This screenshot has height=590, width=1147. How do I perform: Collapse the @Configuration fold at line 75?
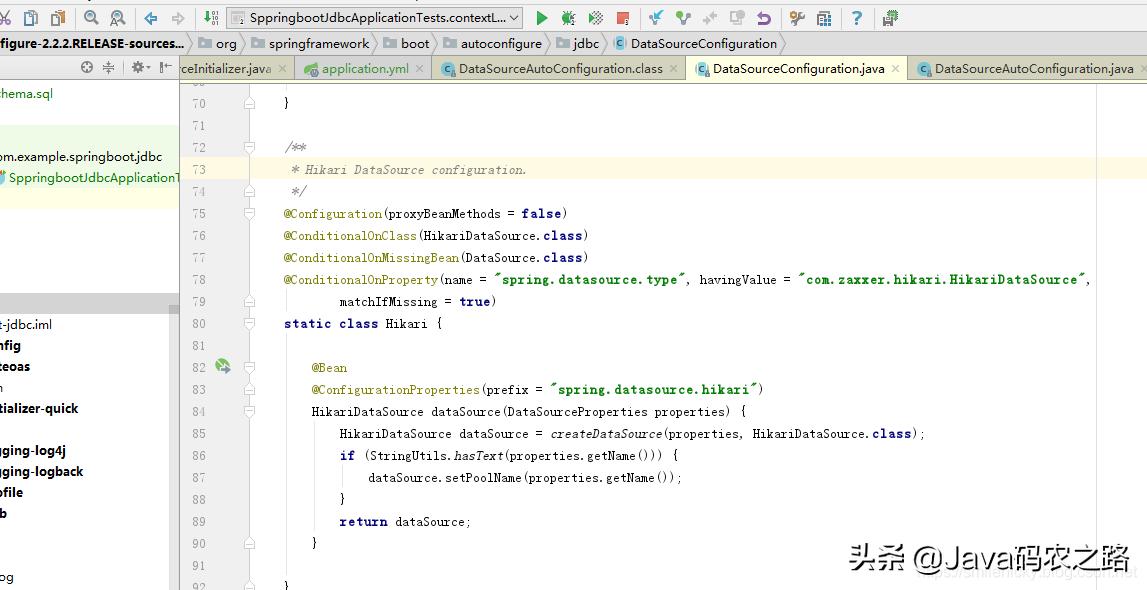pyautogui.click(x=247, y=213)
